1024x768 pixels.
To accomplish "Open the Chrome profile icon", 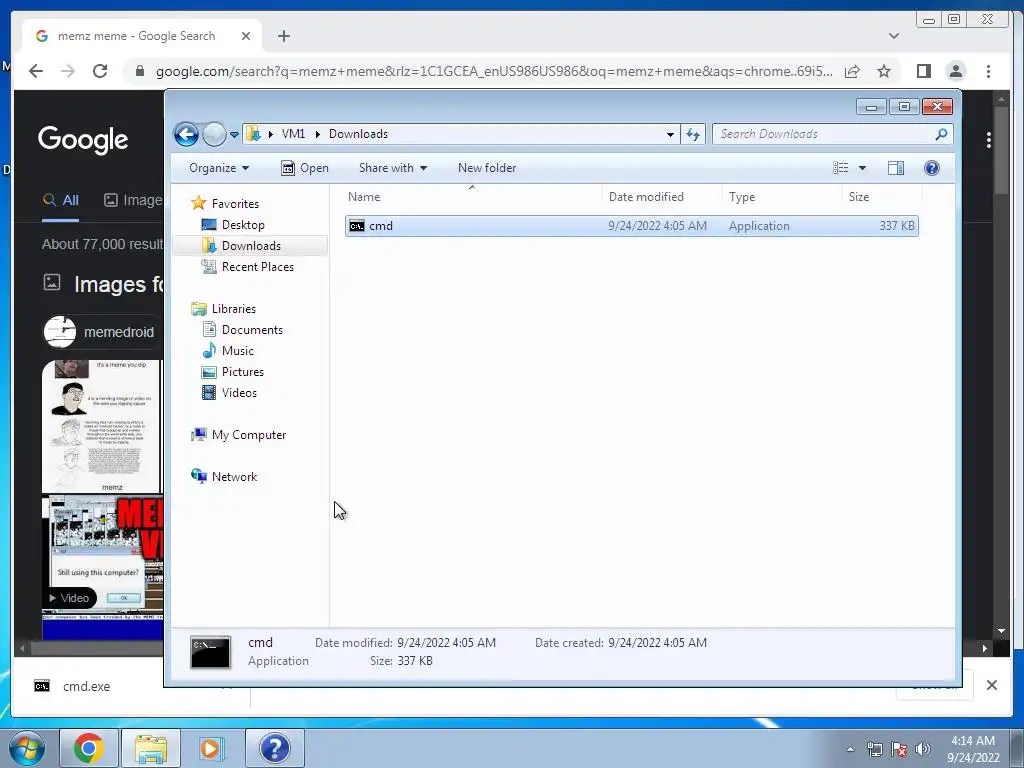I will coord(956,71).
